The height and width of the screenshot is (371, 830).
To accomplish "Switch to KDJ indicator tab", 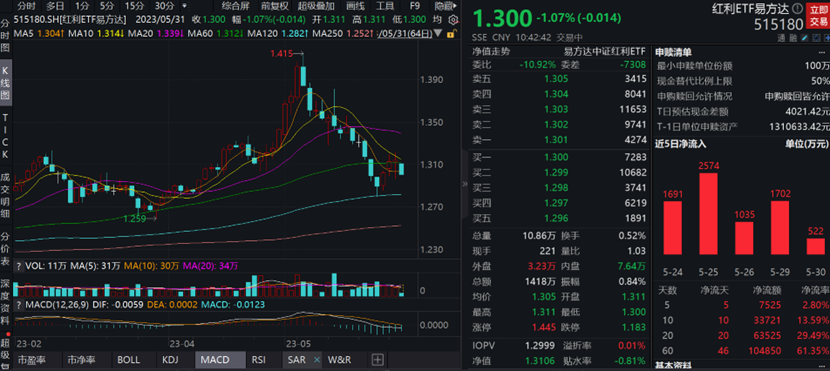I will (170, 360).
